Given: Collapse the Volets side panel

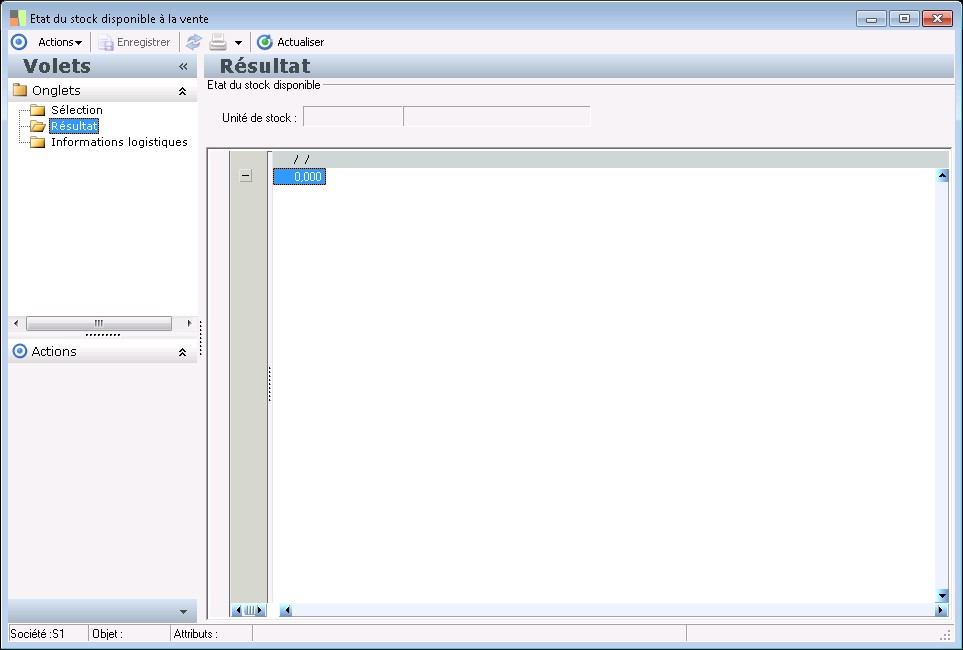Looking at the screenshot, I should click(183, 66).
